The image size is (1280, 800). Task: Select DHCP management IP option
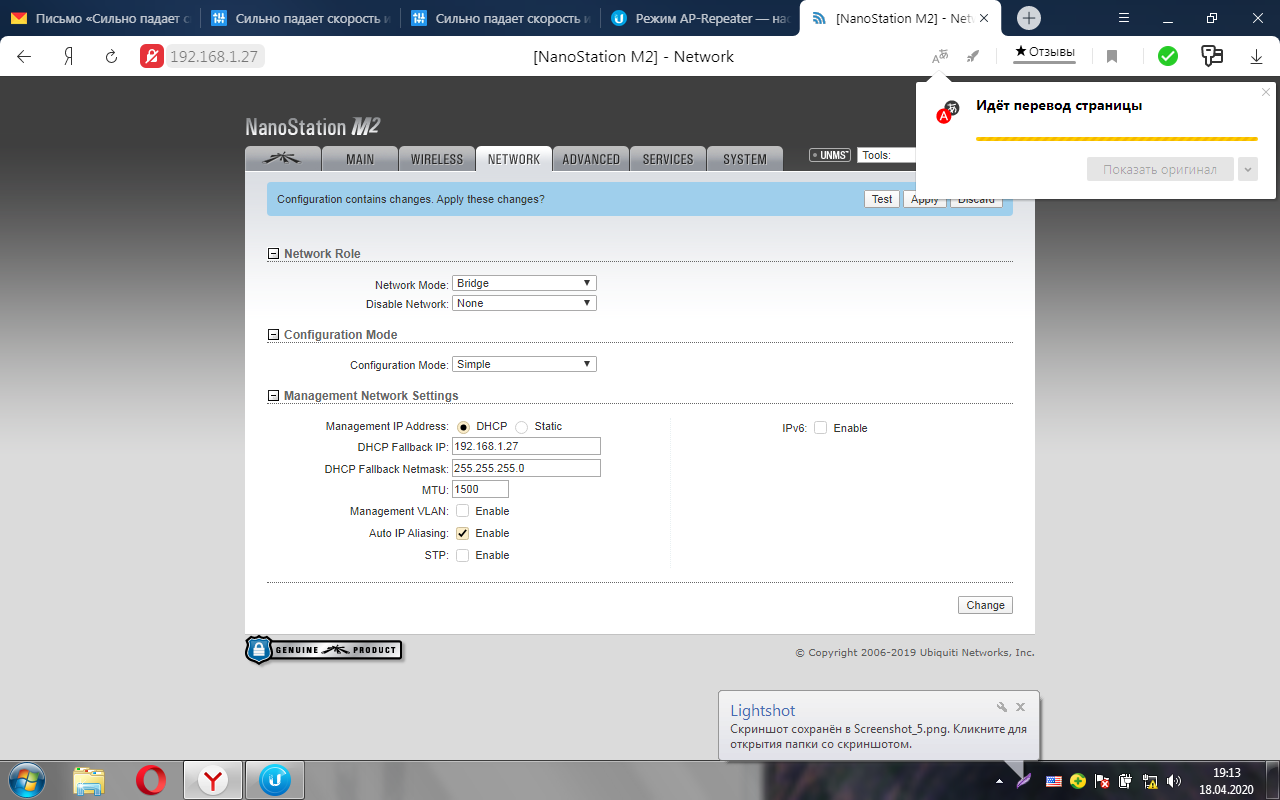click(463, 427)
